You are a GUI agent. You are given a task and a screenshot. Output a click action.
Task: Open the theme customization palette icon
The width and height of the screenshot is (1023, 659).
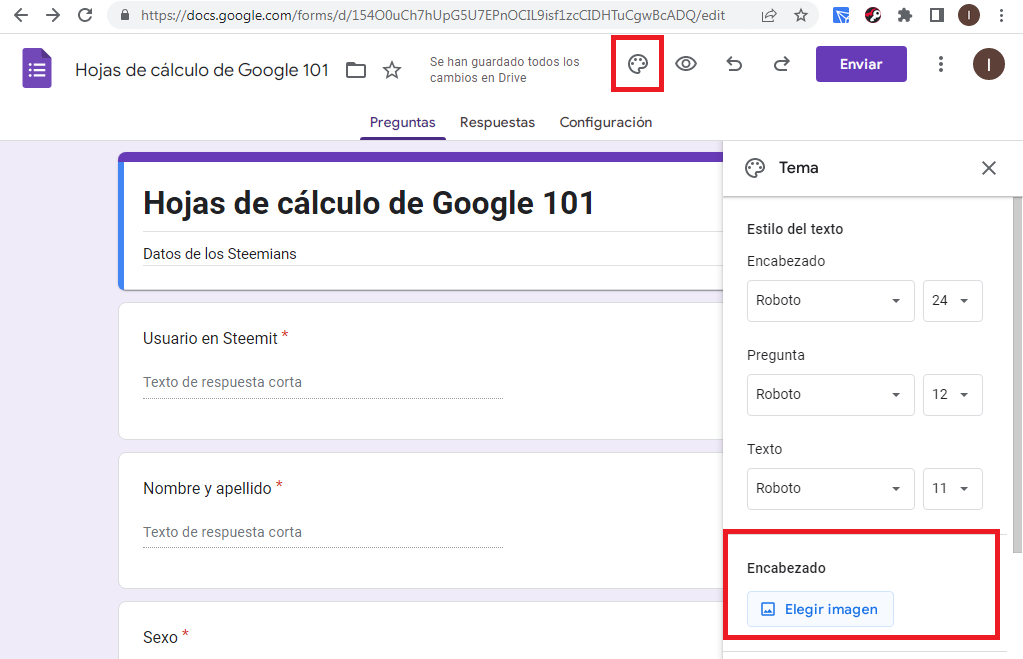637,64
